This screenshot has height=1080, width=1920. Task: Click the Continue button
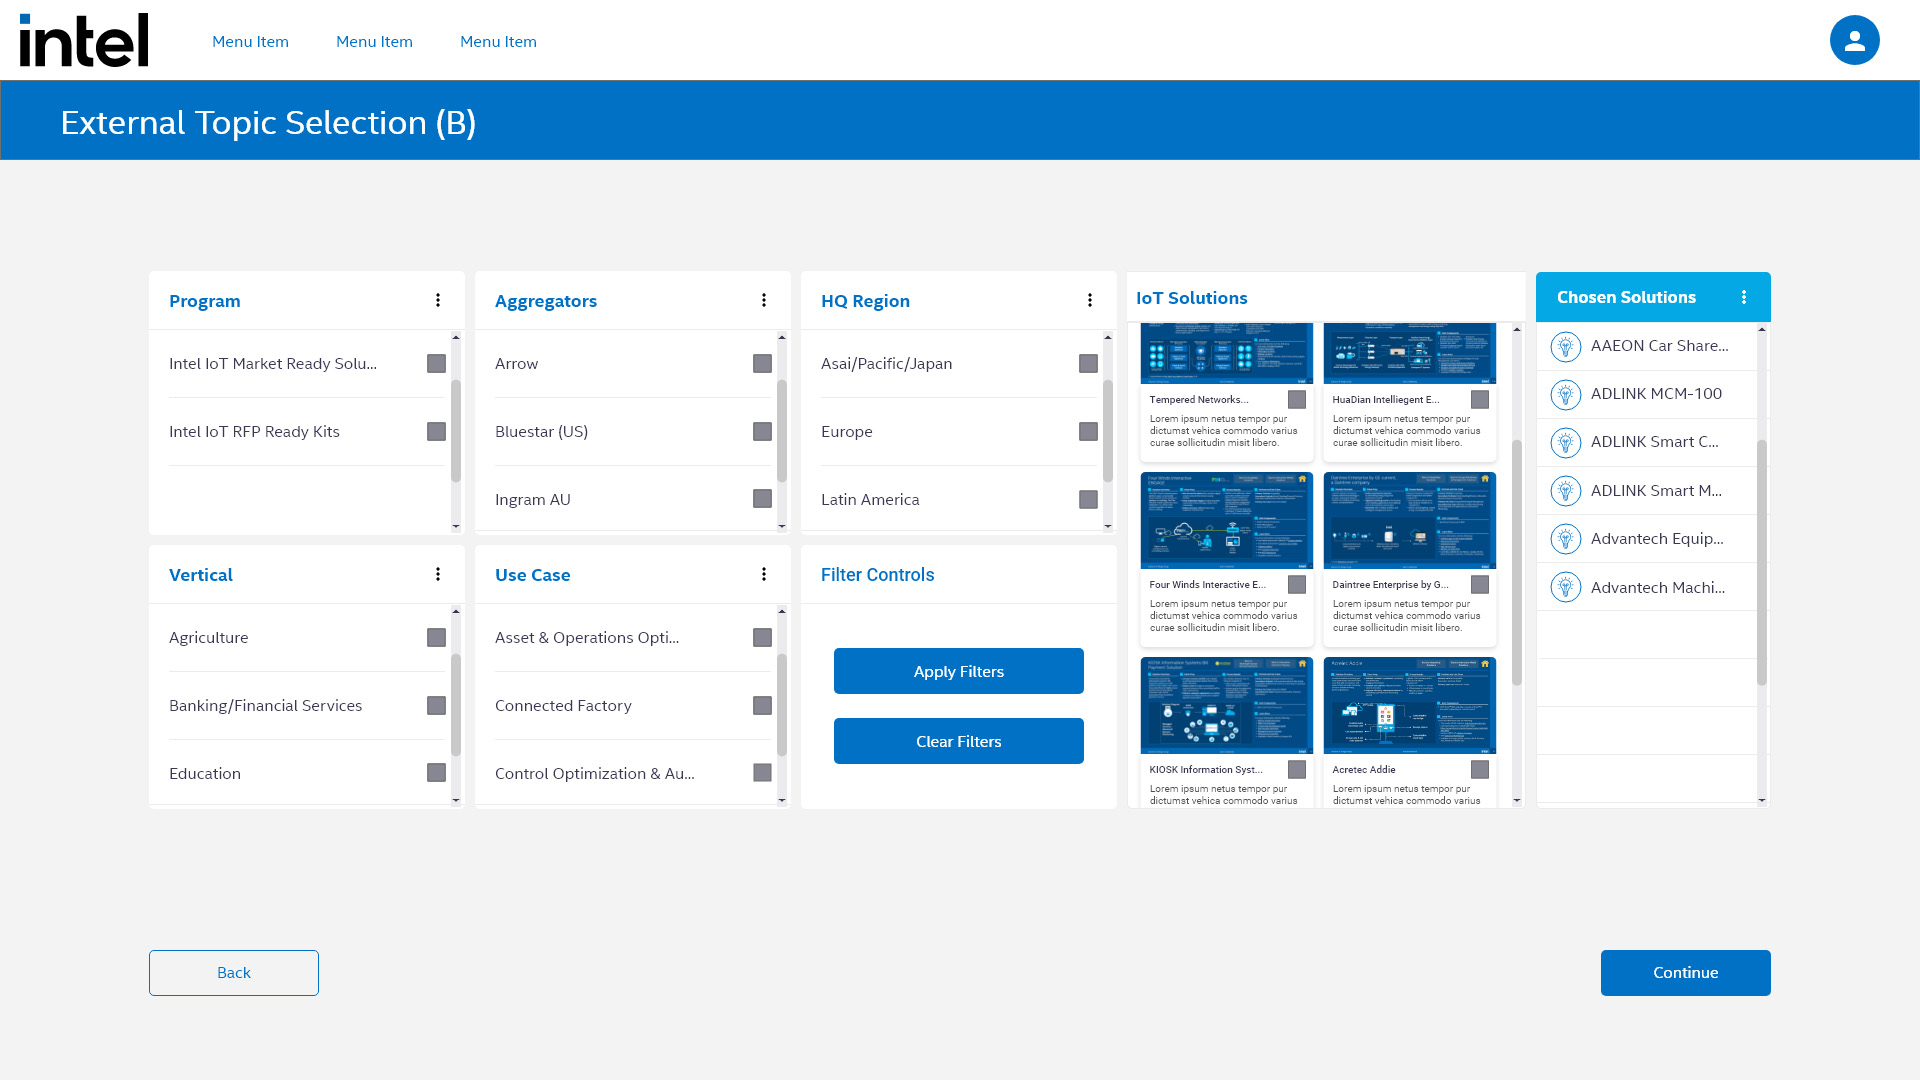[x=1685, y=972]
